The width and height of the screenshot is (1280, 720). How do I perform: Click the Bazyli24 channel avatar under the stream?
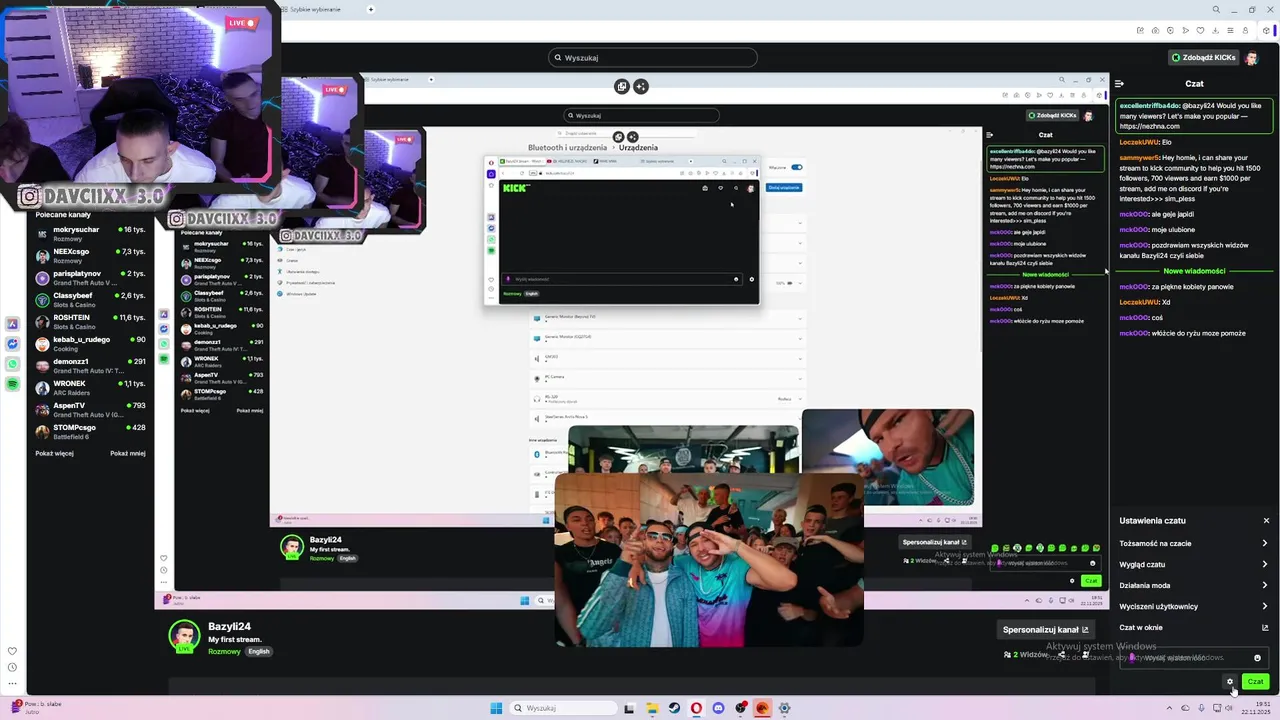184,636
